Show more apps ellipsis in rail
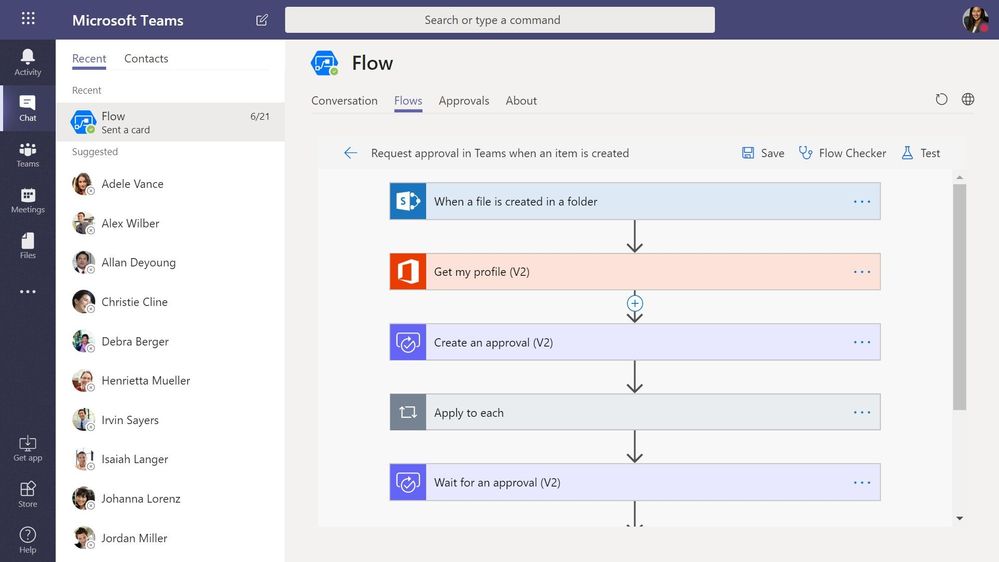The height and width of the screenshot is (562, 999). [x=27, y=292]
